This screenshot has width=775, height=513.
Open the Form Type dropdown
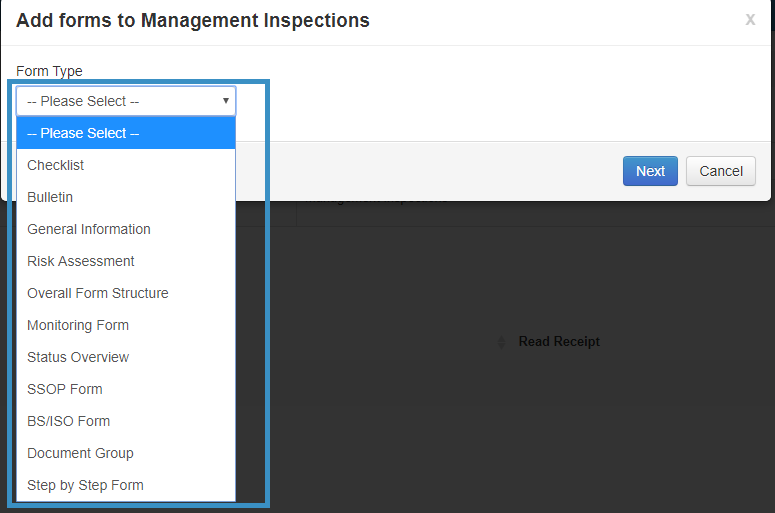tap(126, 101)
